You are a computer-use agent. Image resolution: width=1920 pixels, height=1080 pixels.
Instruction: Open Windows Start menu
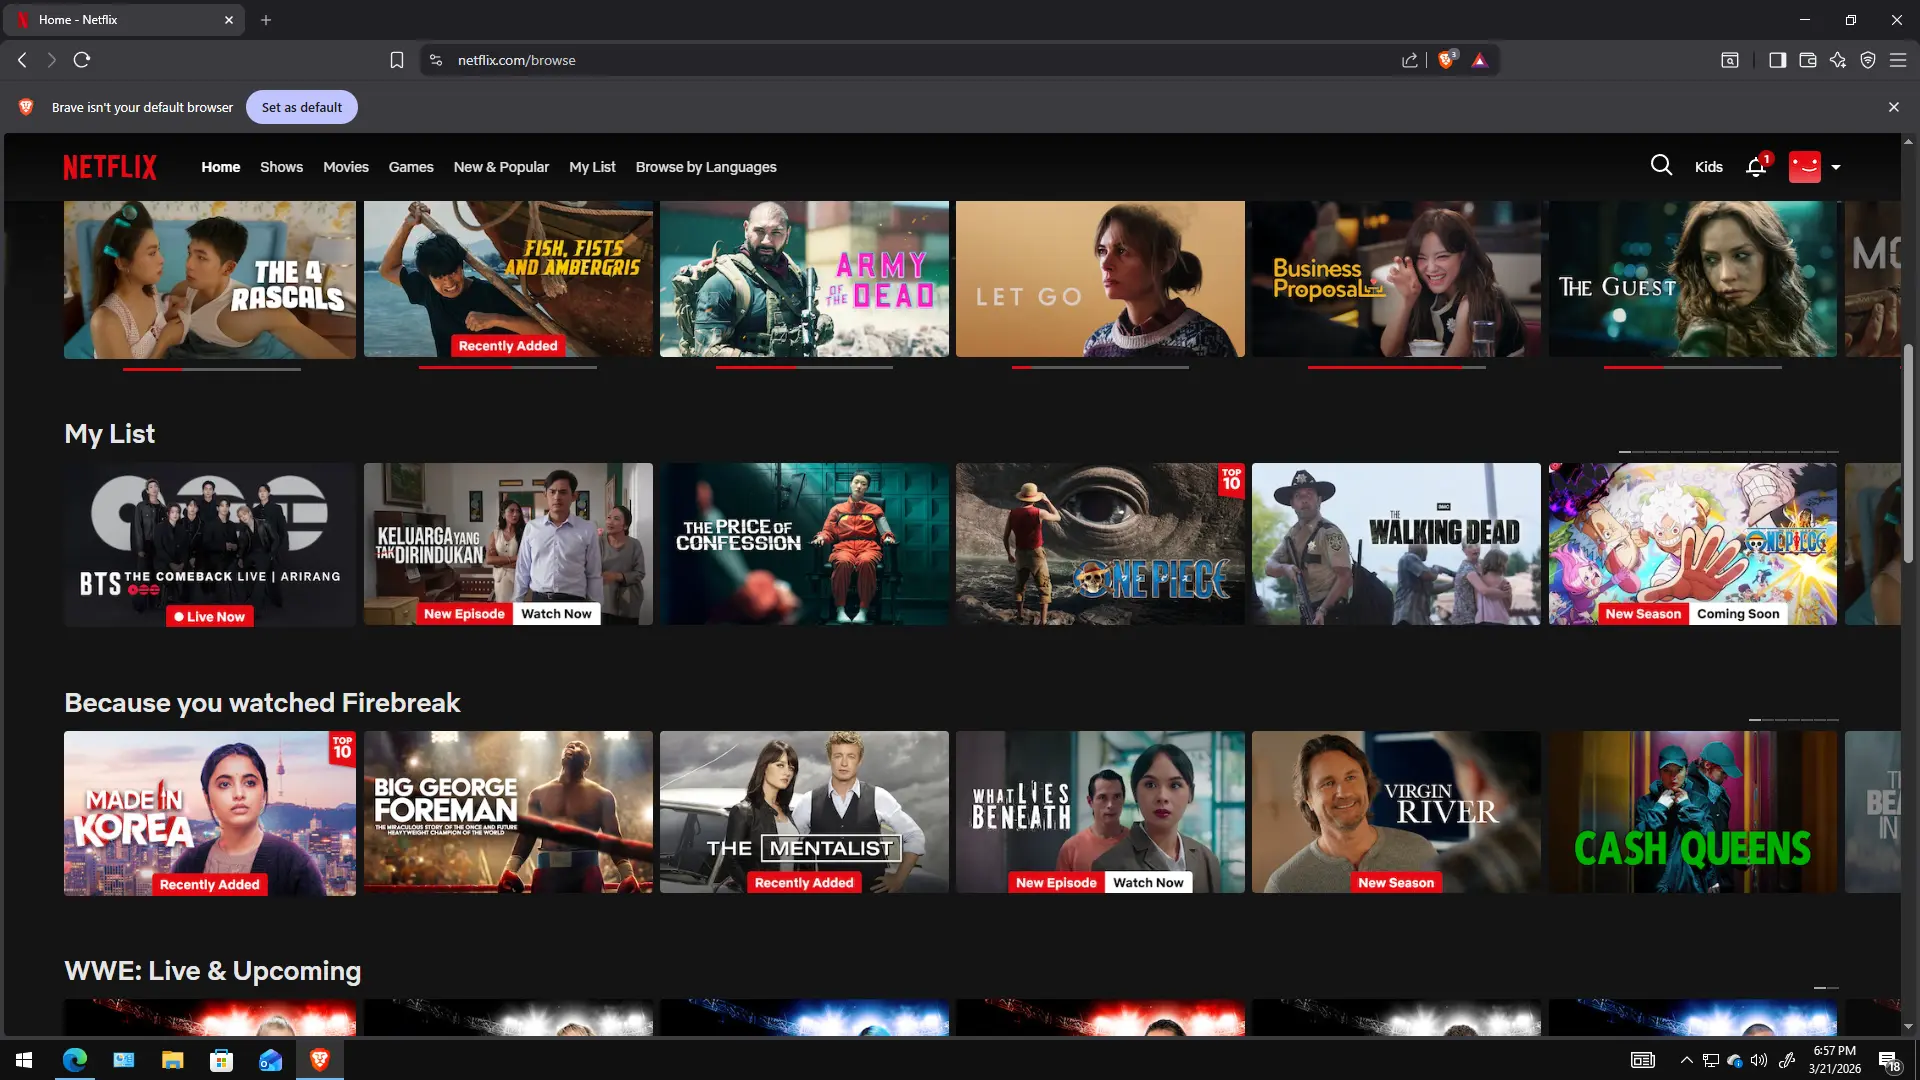click(24, 1060)
